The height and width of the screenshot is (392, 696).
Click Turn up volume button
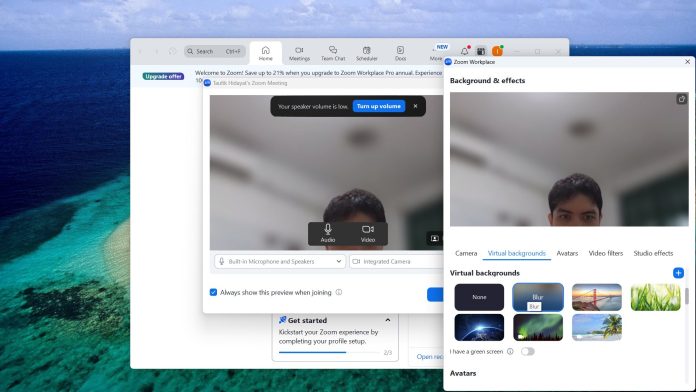pyautogui.click(x=379, y=106)
